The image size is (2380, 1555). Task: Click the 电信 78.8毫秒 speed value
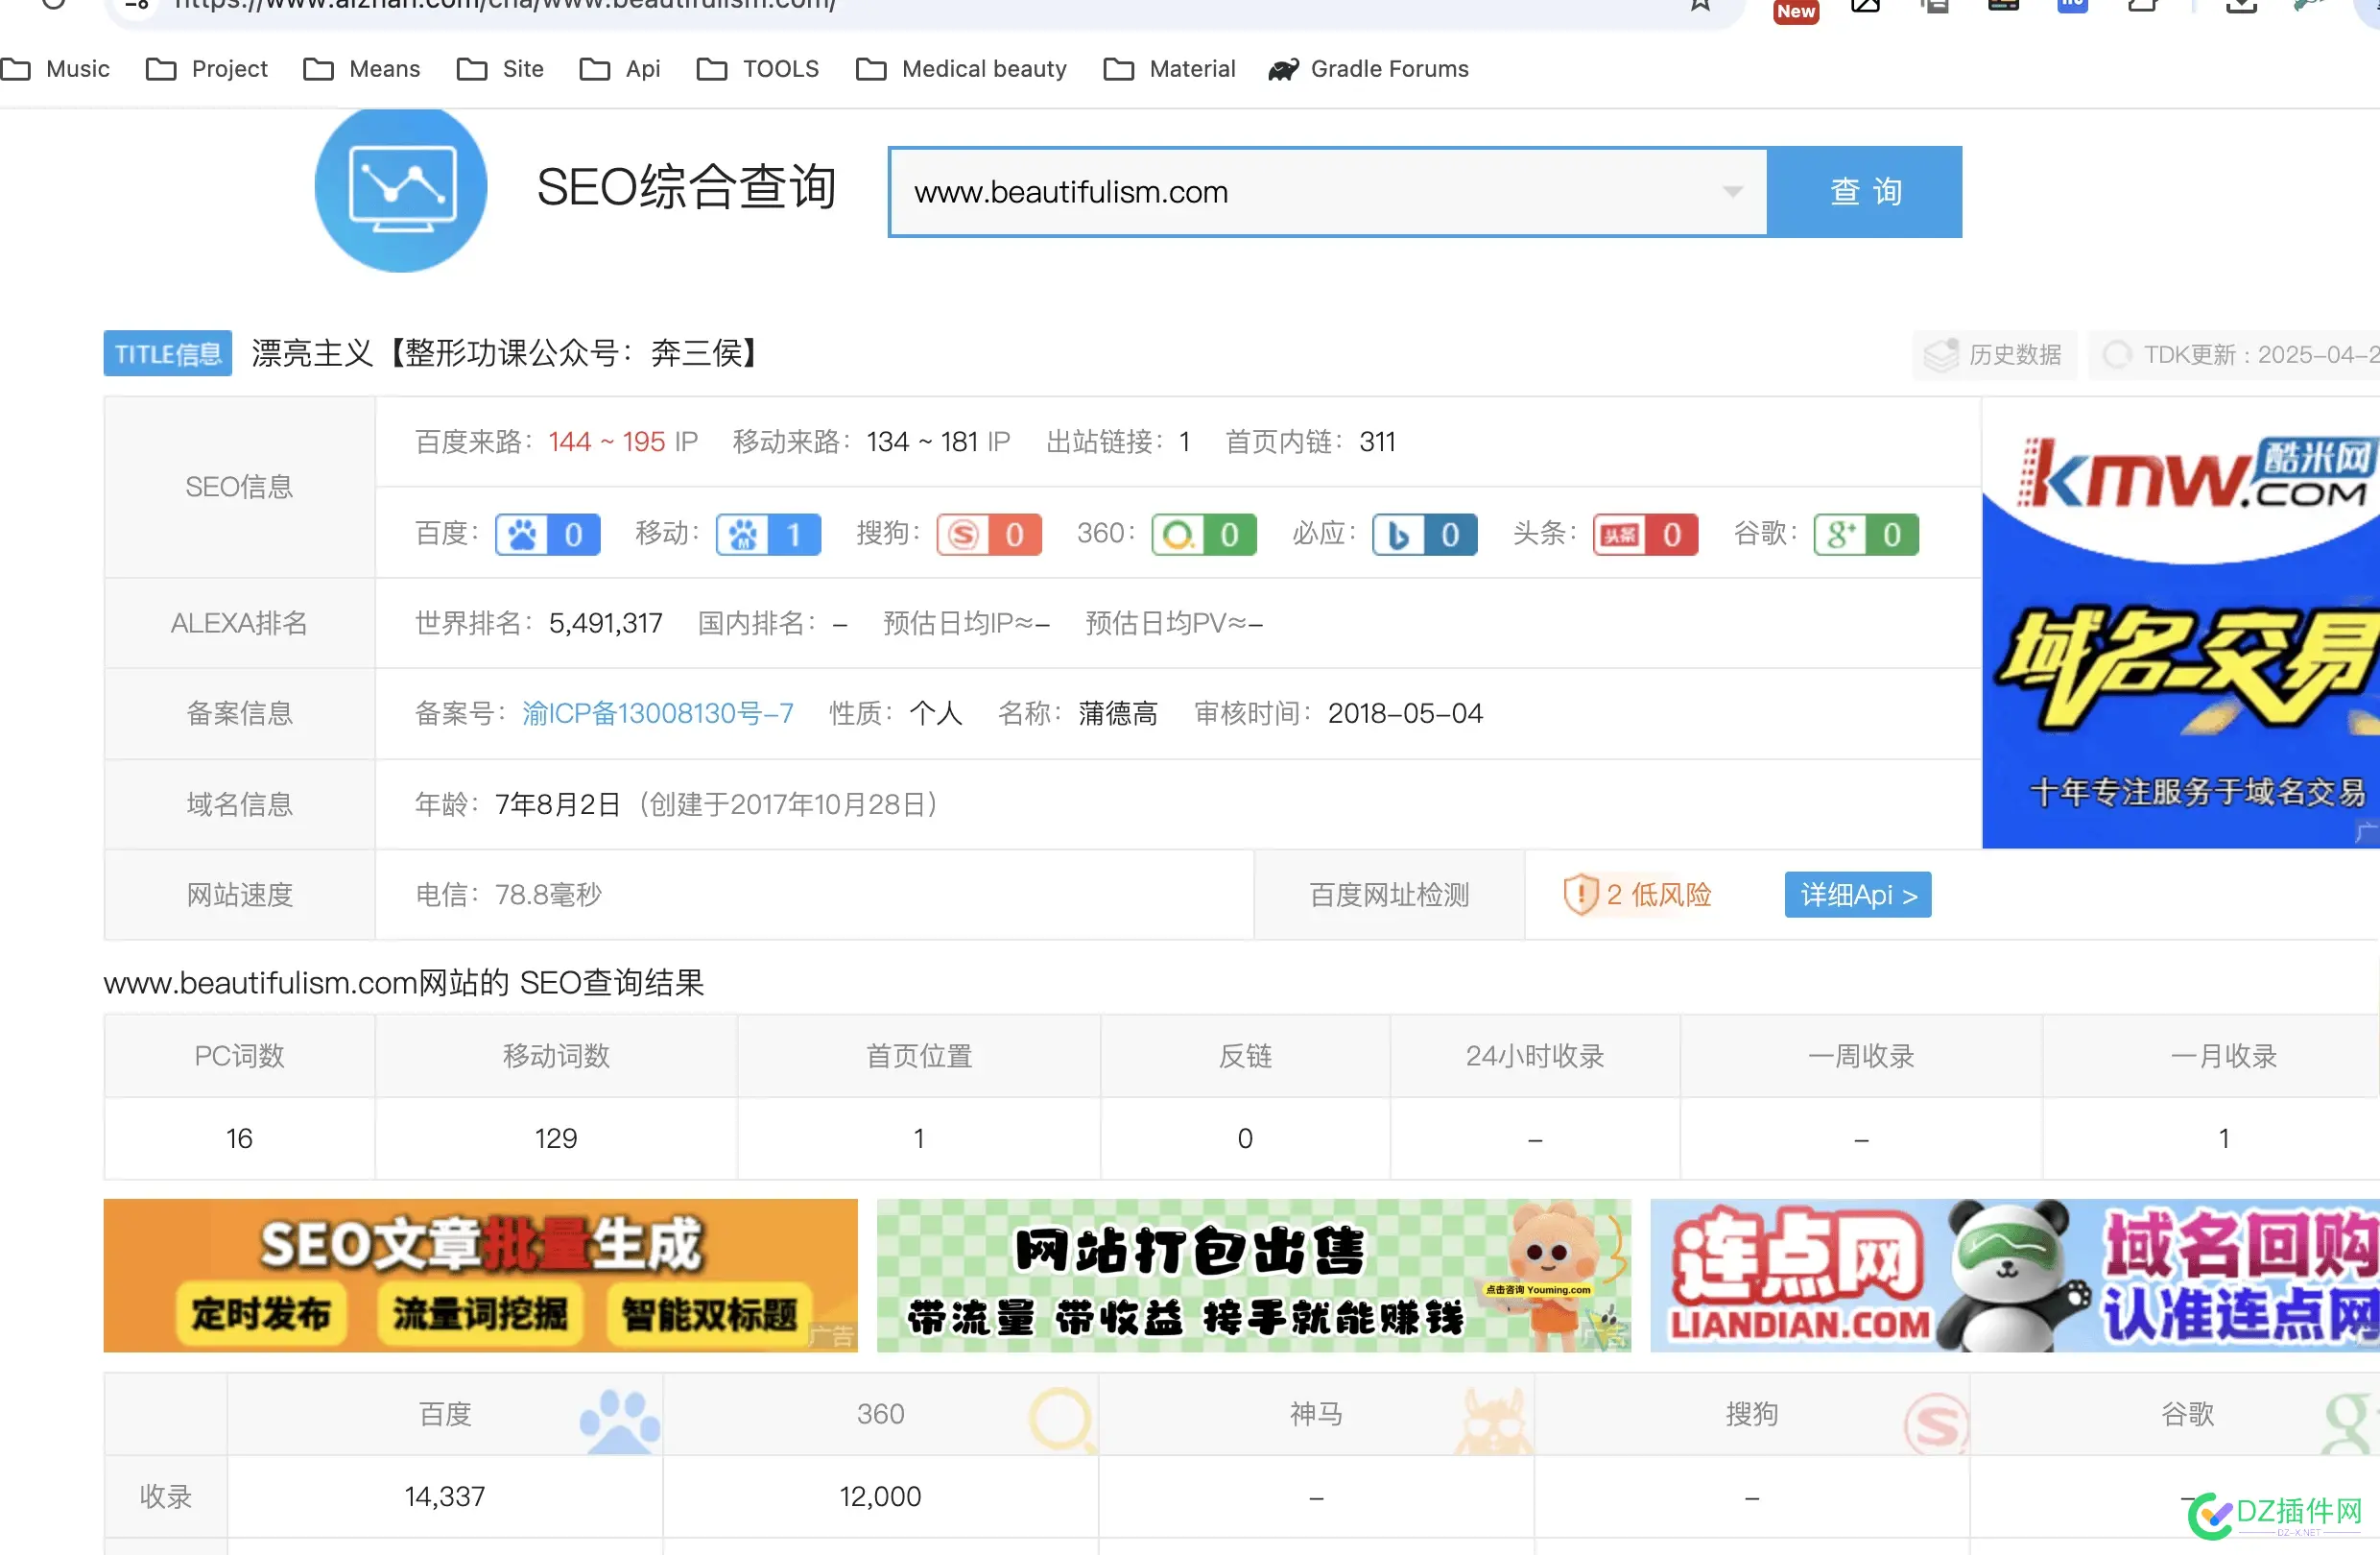(x=548, y=894)
